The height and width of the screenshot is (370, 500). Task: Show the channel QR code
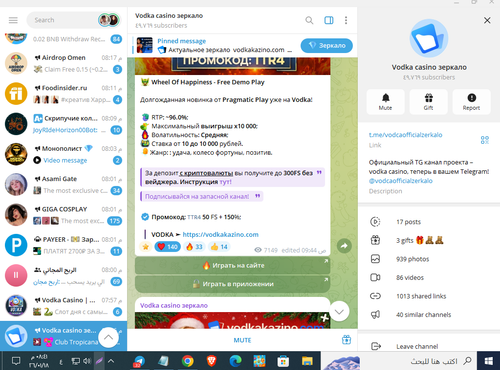pyautogui.click(x=485, y=140)
